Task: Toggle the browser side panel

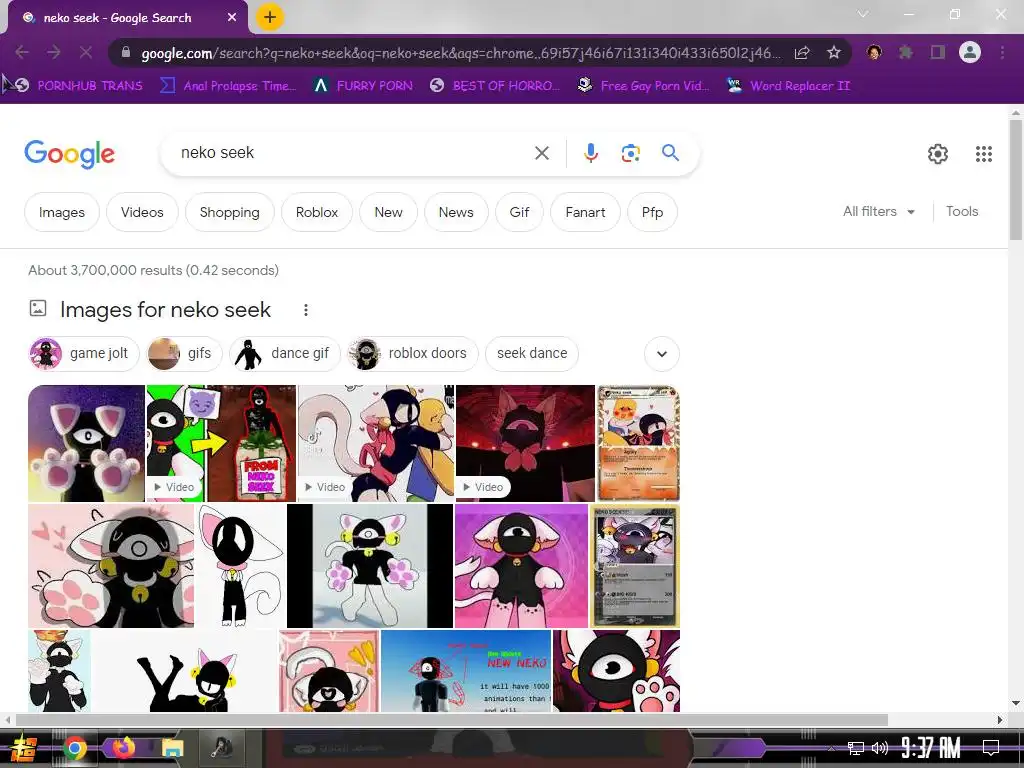Action: click(938, 52)
